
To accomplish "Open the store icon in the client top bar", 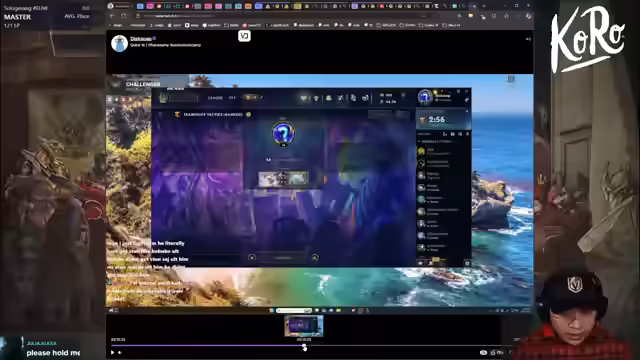I will click(x=365, y=98).
